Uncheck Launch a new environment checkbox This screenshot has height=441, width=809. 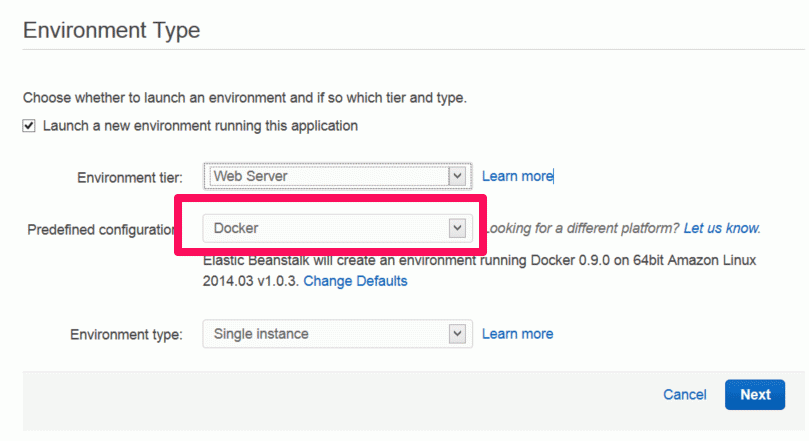29,126
